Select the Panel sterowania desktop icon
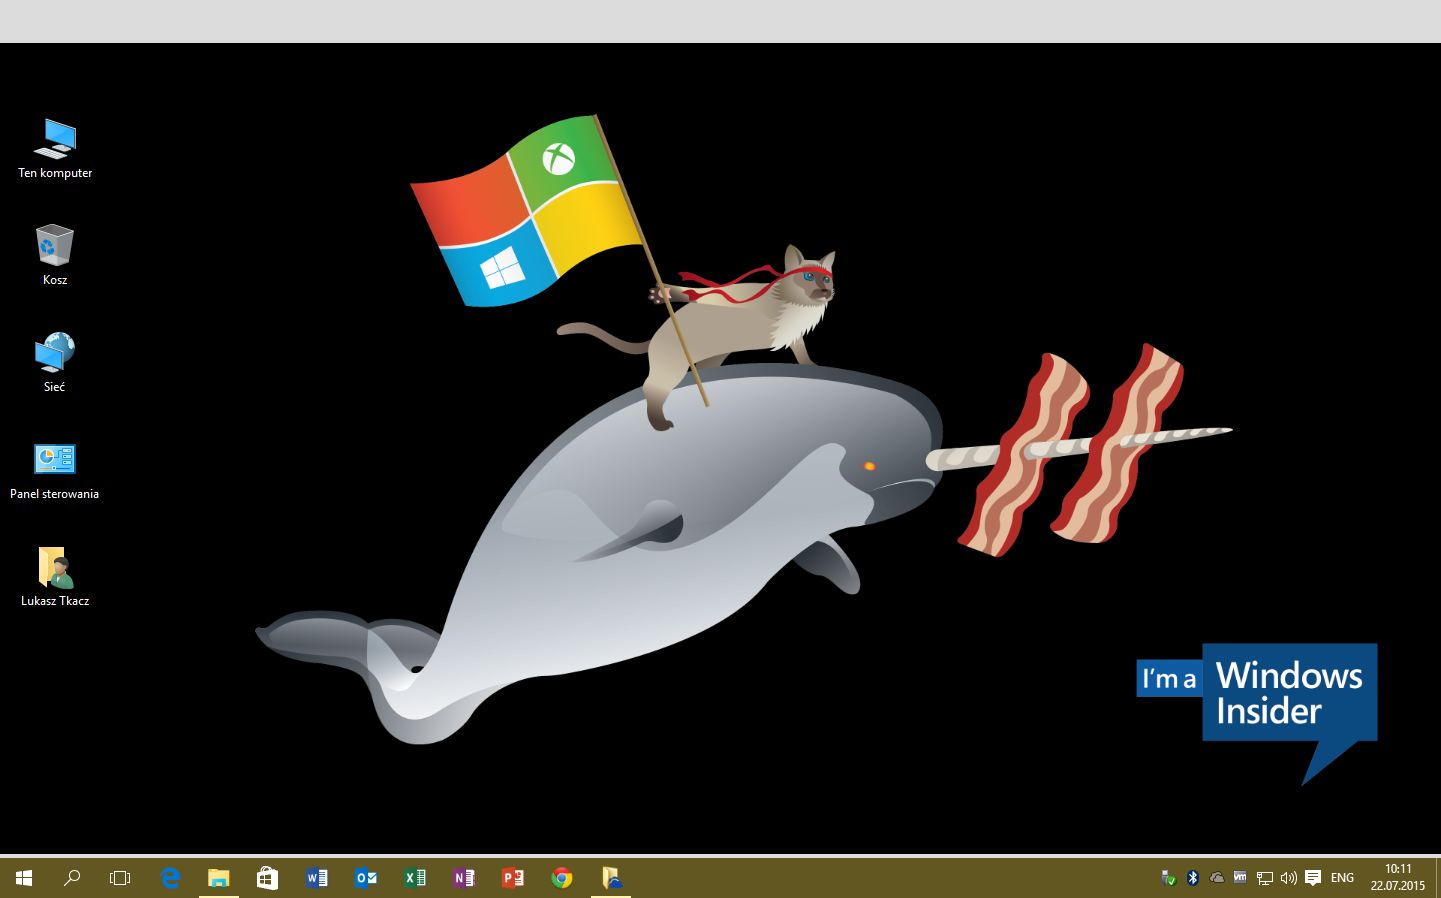The width and height of the screenshot is (1441, 898). pyautogui.click(x=55, y=470)
